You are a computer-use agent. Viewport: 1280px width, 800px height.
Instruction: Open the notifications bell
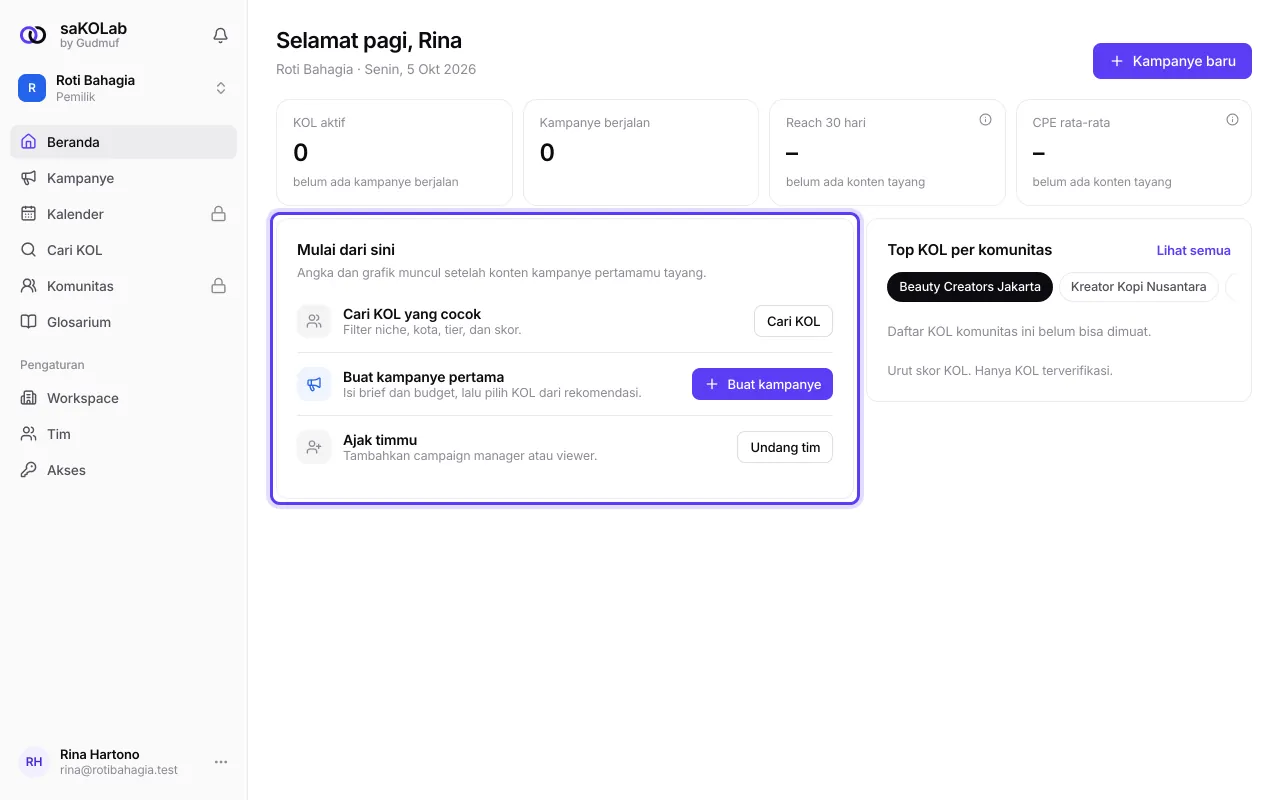(221, 35)
